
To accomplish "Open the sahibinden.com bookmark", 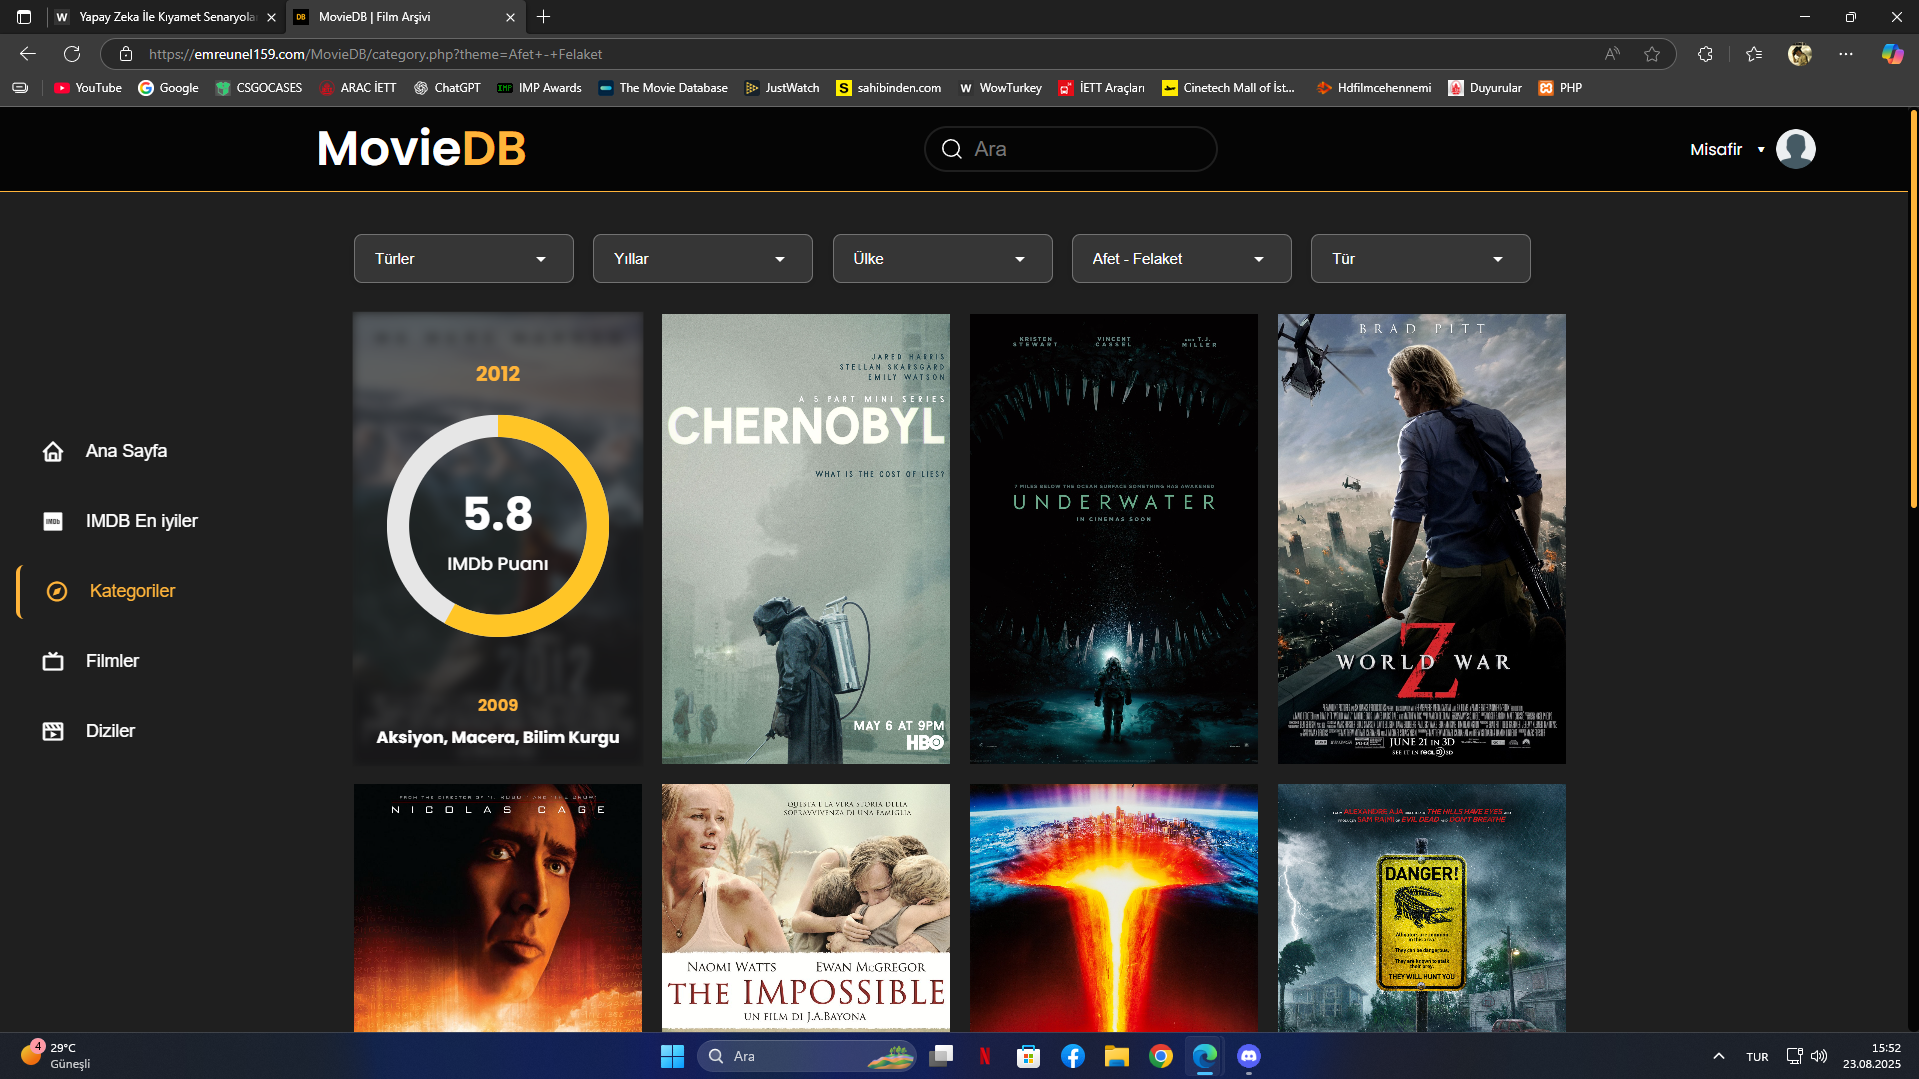I will (x=889, y=88).
